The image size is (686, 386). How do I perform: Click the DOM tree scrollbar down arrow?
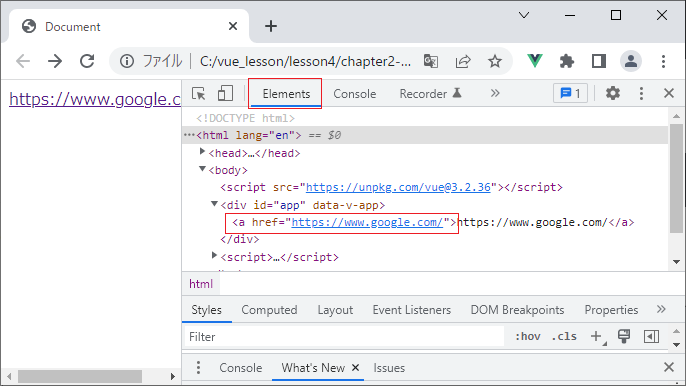click(676, 262)
